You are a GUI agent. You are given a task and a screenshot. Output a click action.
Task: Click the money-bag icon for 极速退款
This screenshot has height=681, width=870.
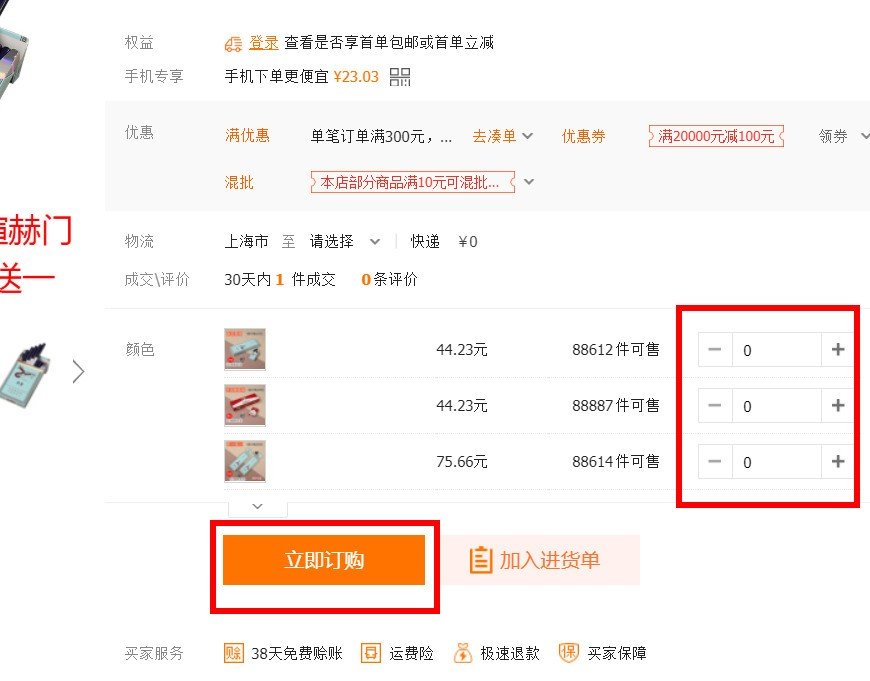pos(464,653)
